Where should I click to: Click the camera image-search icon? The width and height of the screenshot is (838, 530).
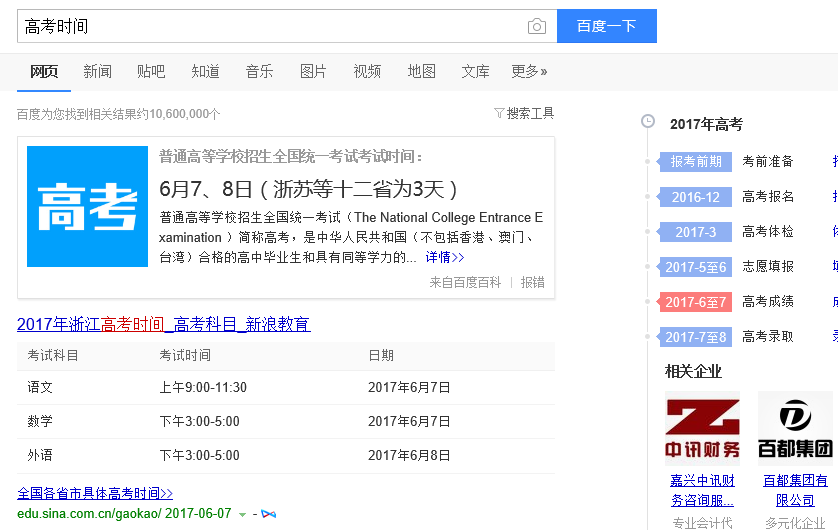tap(537, 27)
